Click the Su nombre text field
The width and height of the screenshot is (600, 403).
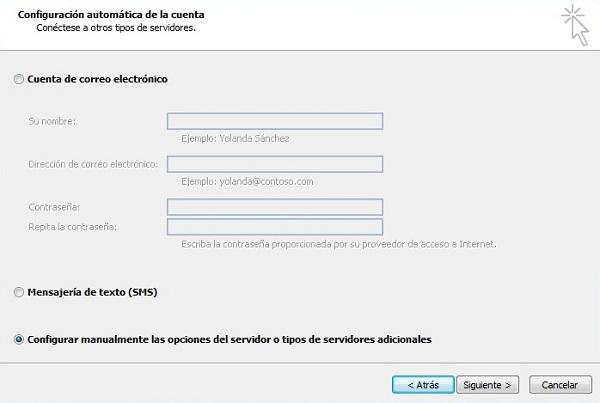(275, 122)
